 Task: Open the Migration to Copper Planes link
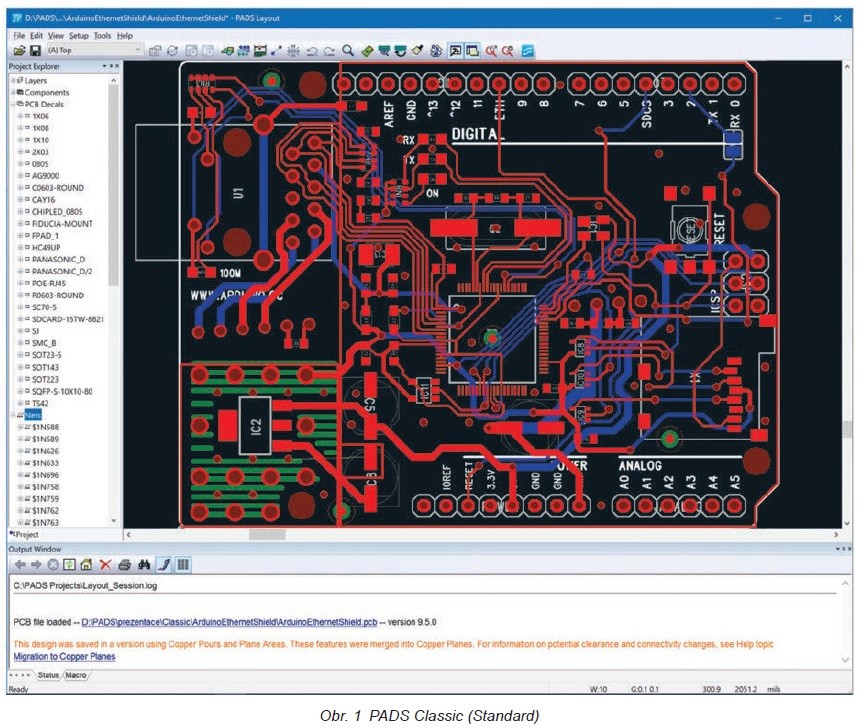pos(64,657)
